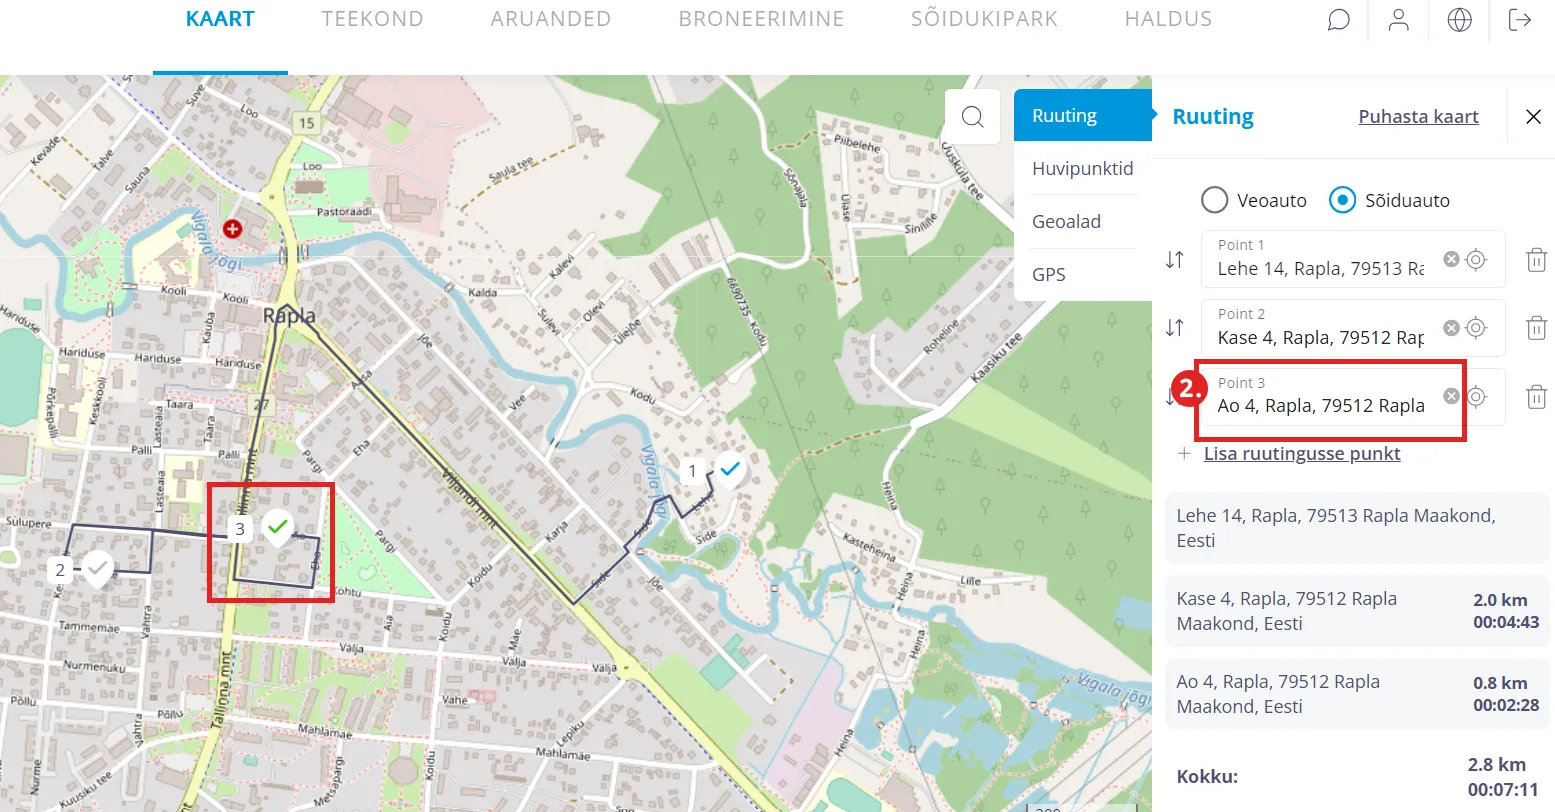Open the ARUANDED tab
Screen dimensions: 1555x812
coord(550,19)
